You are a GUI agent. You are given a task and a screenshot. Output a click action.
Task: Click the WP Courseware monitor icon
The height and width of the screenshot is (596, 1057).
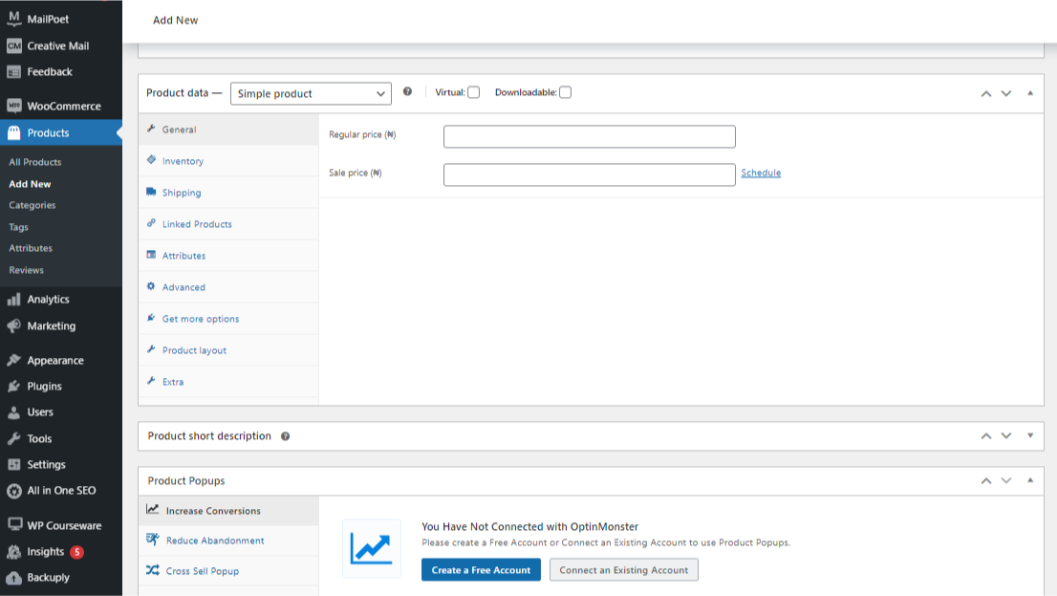[x=13, y=525]
